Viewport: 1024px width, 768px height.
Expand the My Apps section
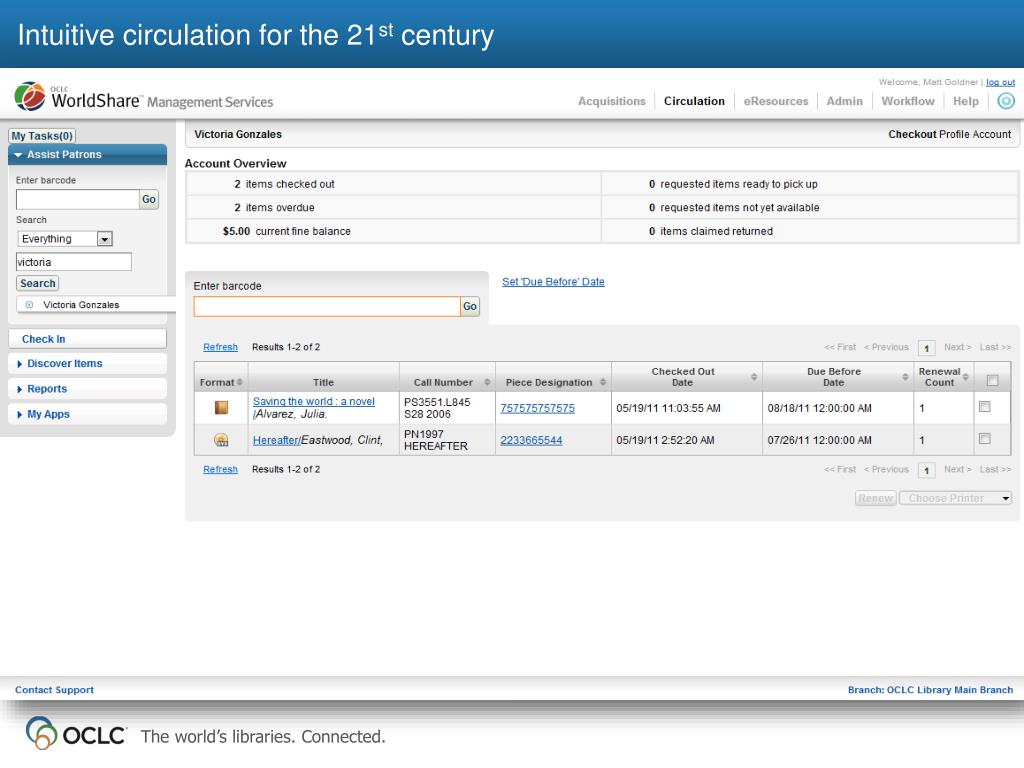tap(88, 414)
